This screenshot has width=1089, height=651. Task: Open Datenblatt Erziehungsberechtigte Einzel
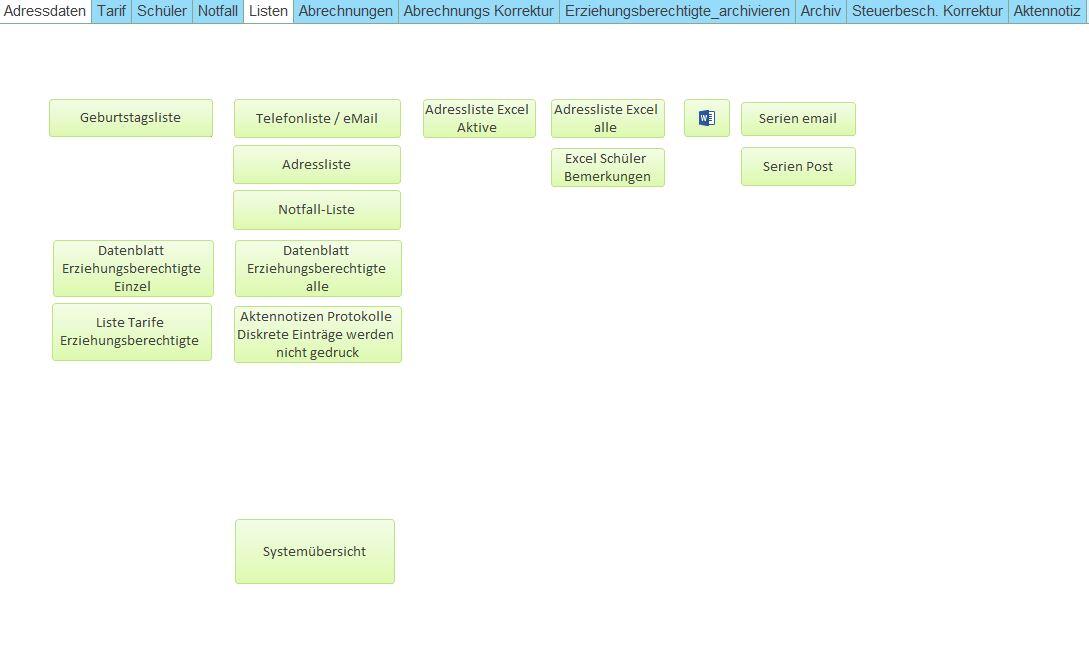(x=133, y=268)
